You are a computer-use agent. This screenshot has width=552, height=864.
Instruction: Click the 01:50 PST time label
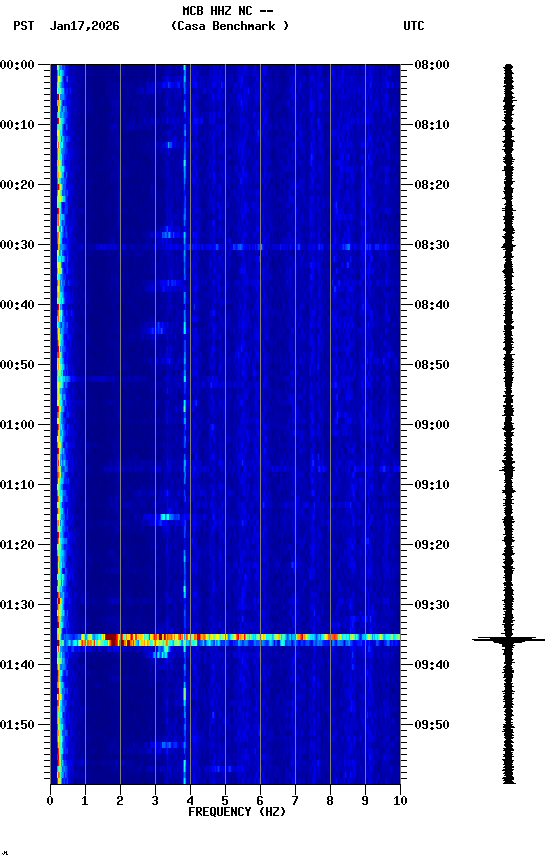click(x=17, y=725)
